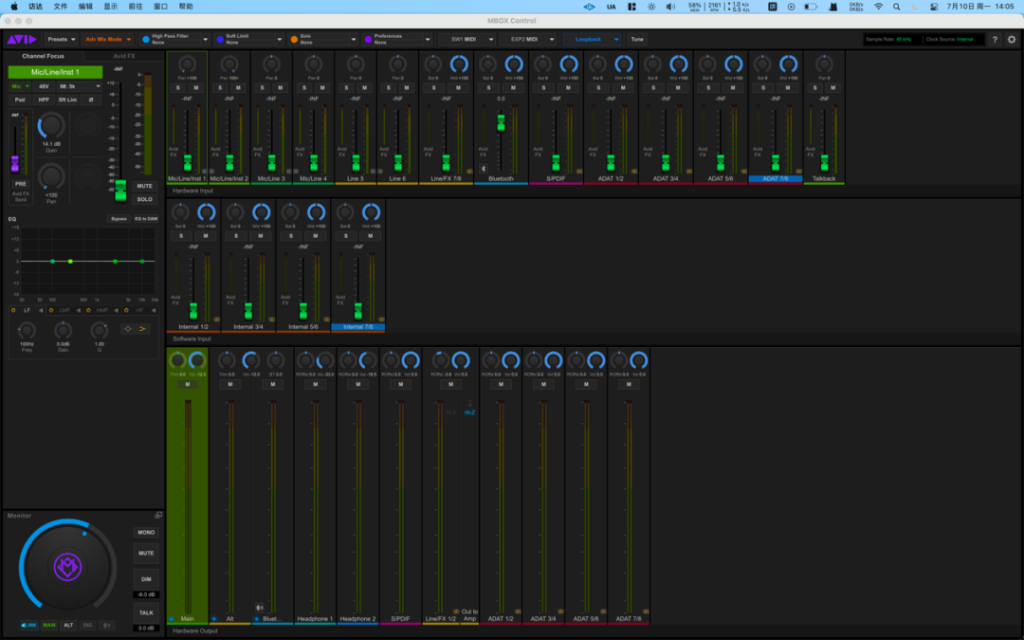The height and width of the screenshot is (640, 1024).
Task: Click the purple logo on monitor knob
Action: tap(67, 567)
